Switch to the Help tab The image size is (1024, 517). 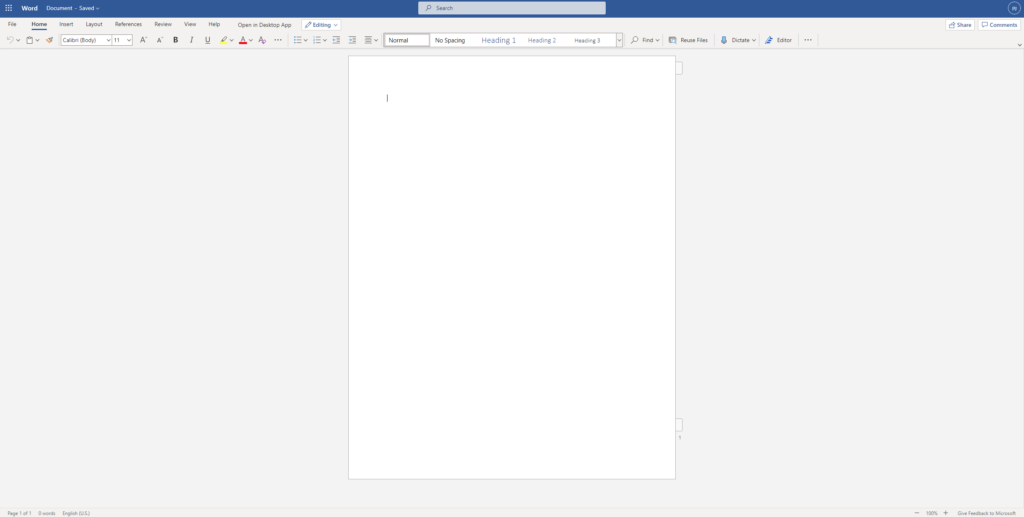pos(214,24)
